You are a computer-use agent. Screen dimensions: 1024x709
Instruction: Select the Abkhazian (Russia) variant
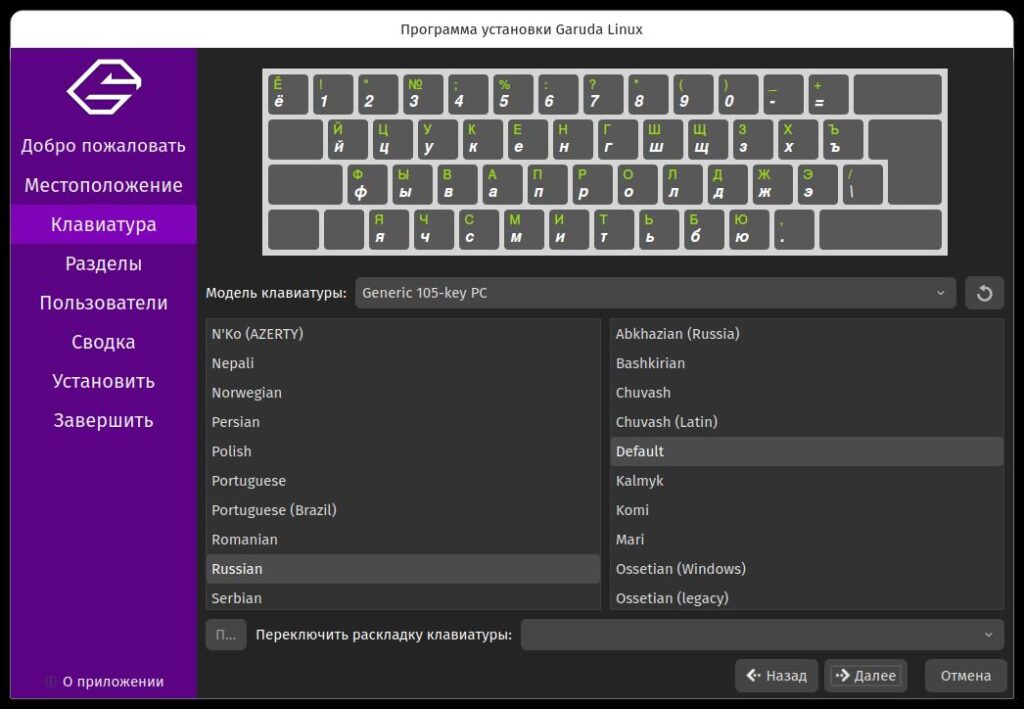[x=807, y=334]
